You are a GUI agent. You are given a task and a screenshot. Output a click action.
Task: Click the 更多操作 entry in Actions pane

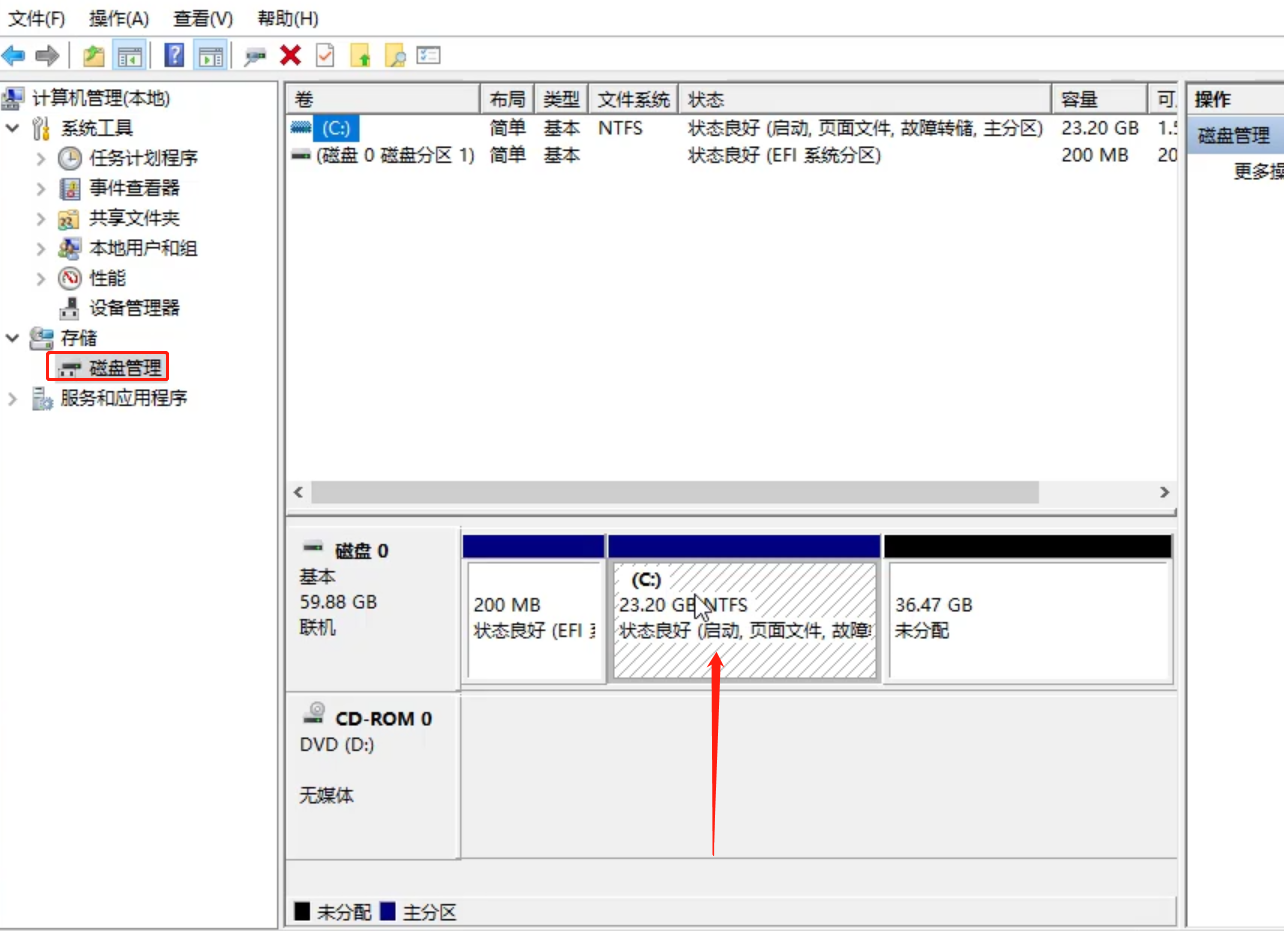[1259, 171]
